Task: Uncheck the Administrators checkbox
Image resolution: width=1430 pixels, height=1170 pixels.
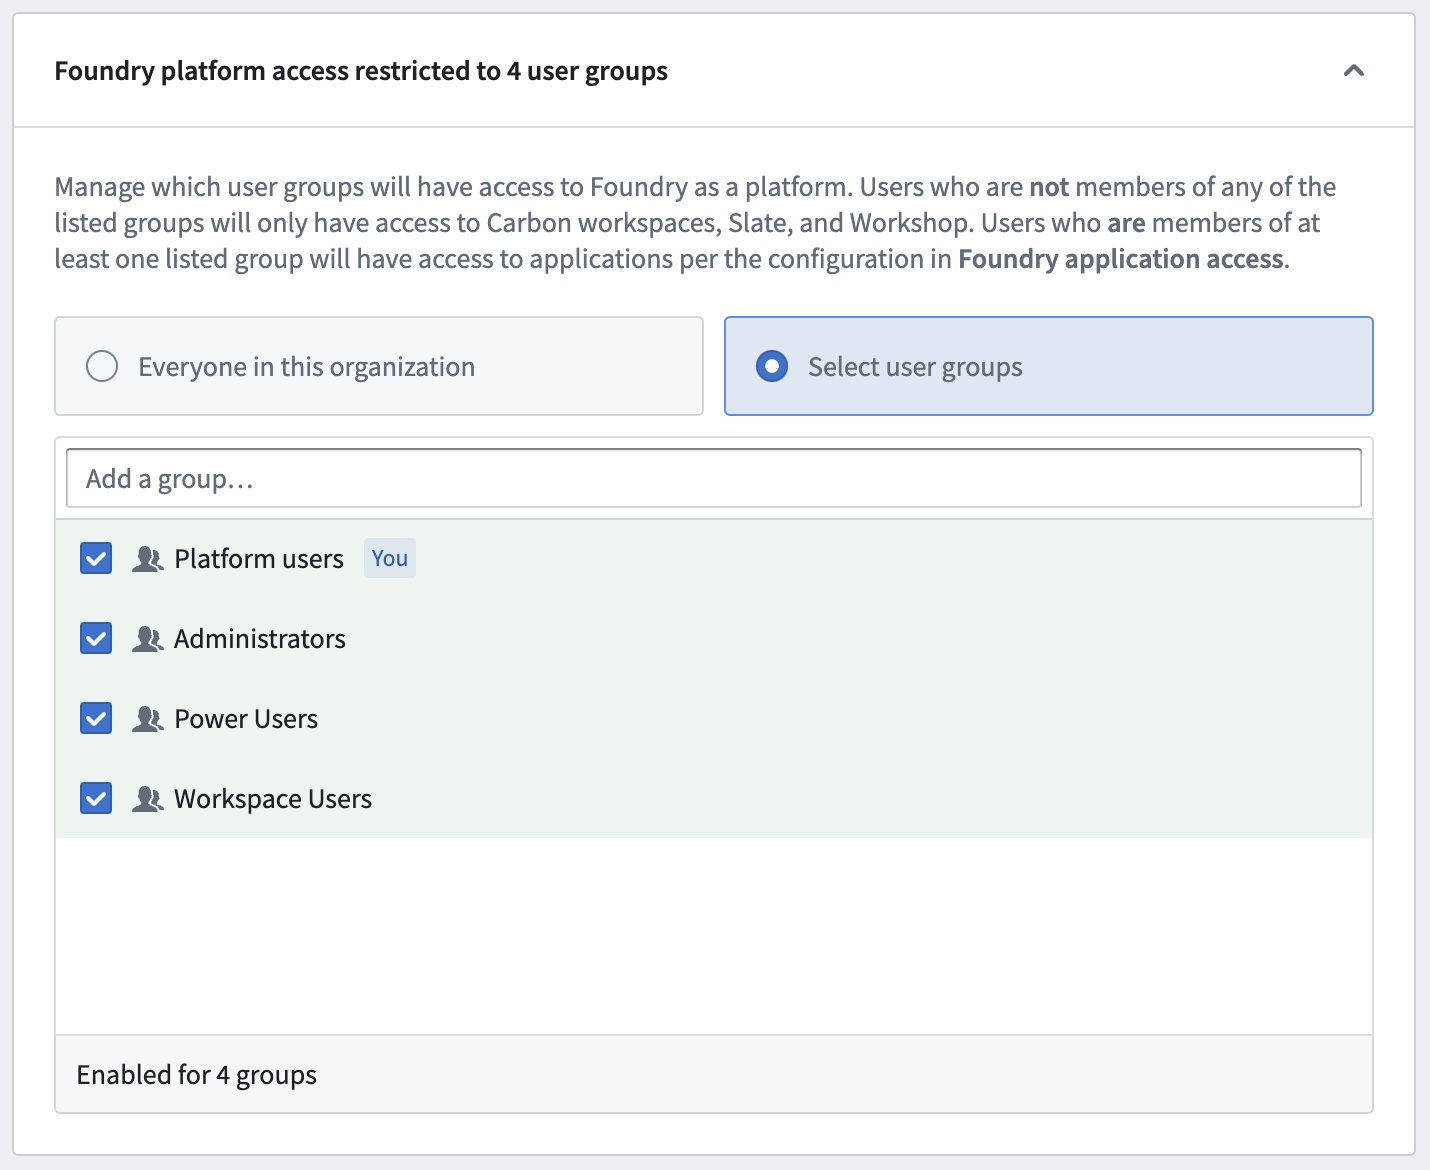Action: (96, 638)
